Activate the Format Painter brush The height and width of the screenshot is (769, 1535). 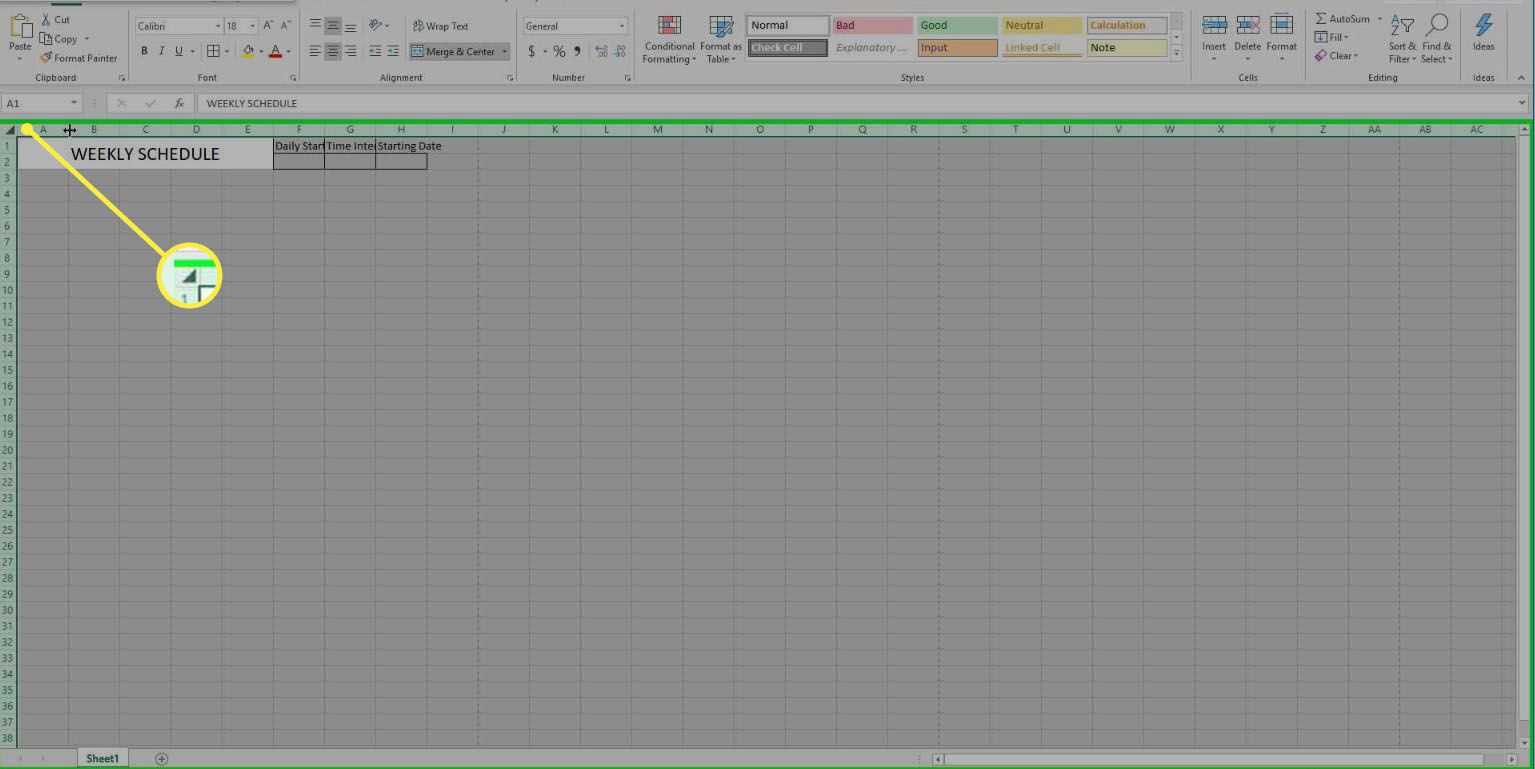point(46,58)
